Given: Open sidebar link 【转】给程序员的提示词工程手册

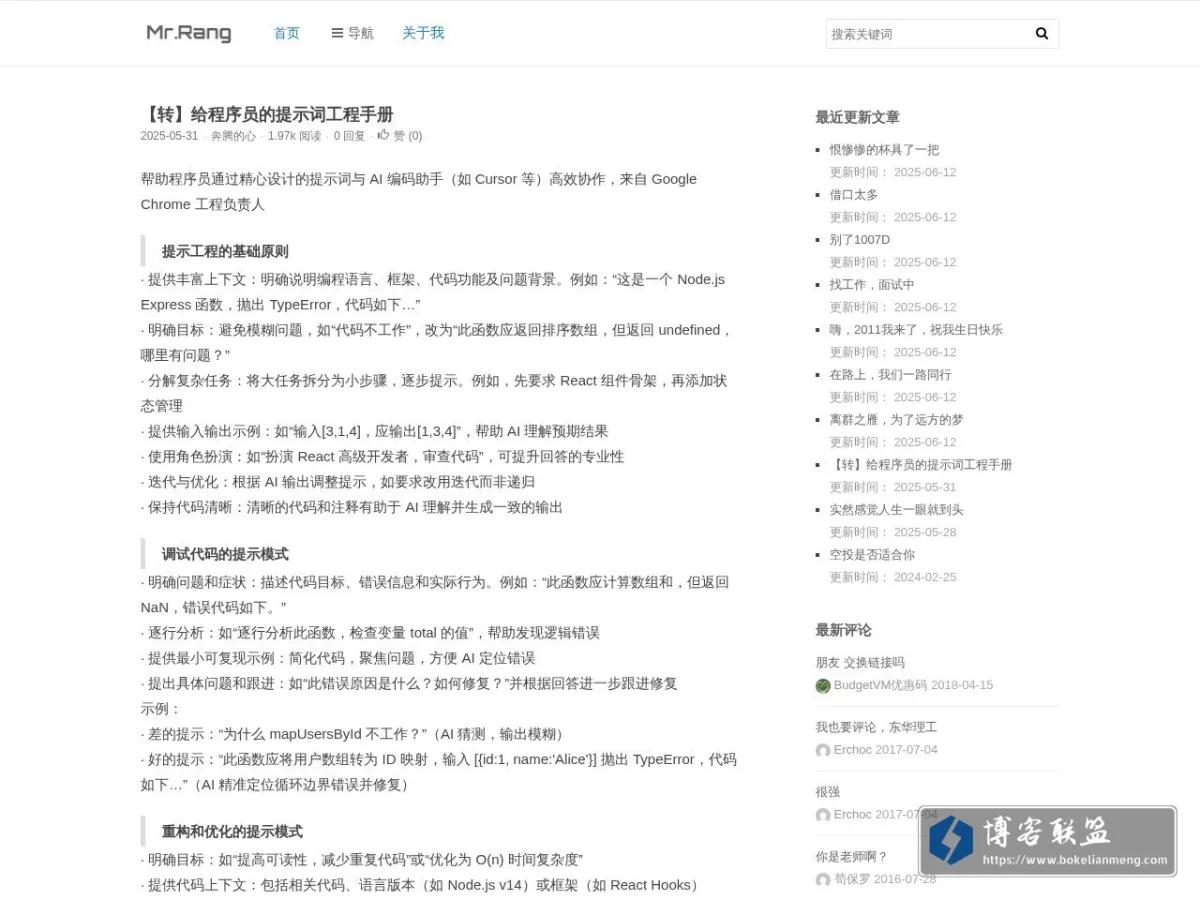Looking at the screenshot, I should click(921, 465).
